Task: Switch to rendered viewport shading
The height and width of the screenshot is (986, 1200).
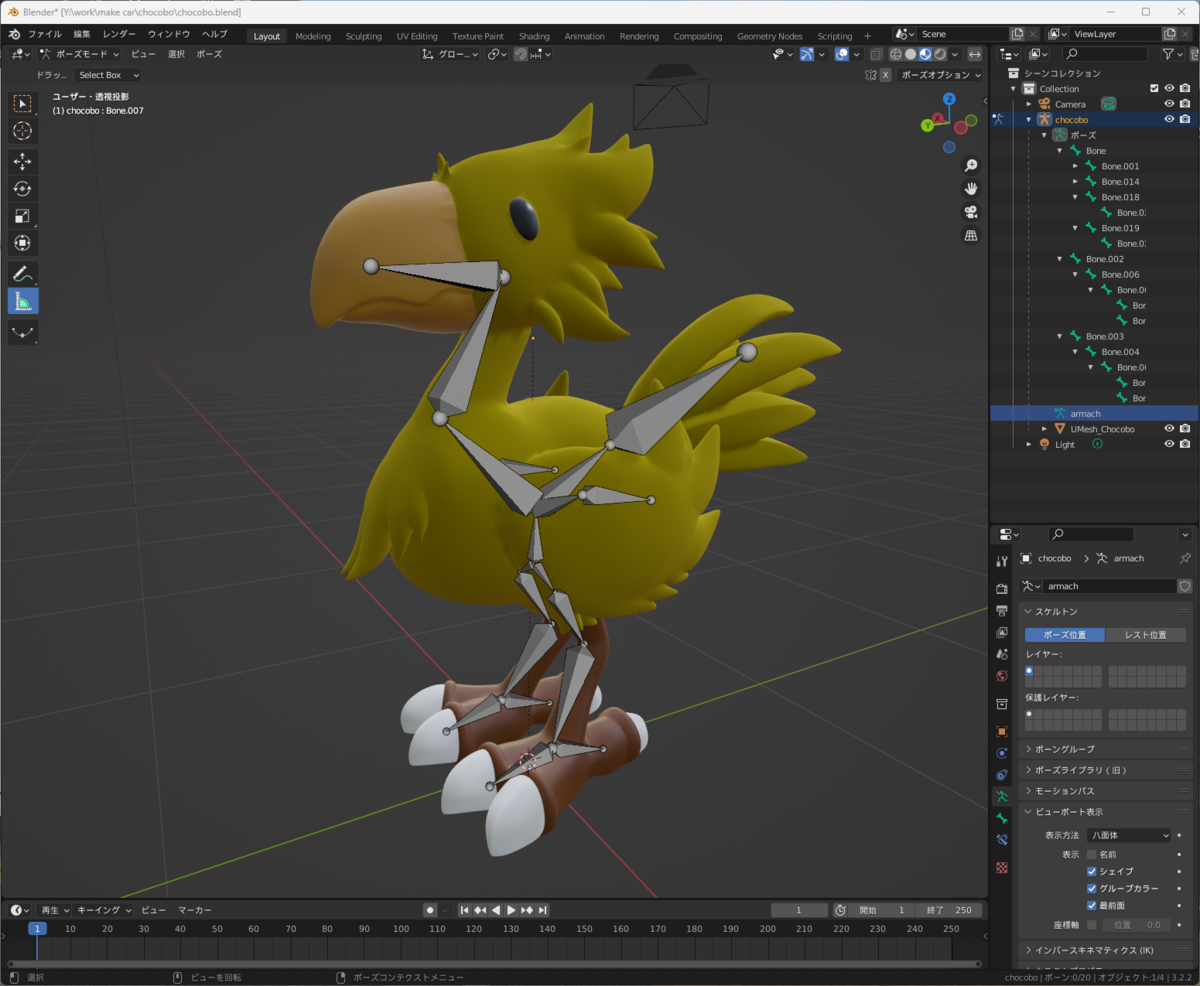Action: tap(940, 54)
